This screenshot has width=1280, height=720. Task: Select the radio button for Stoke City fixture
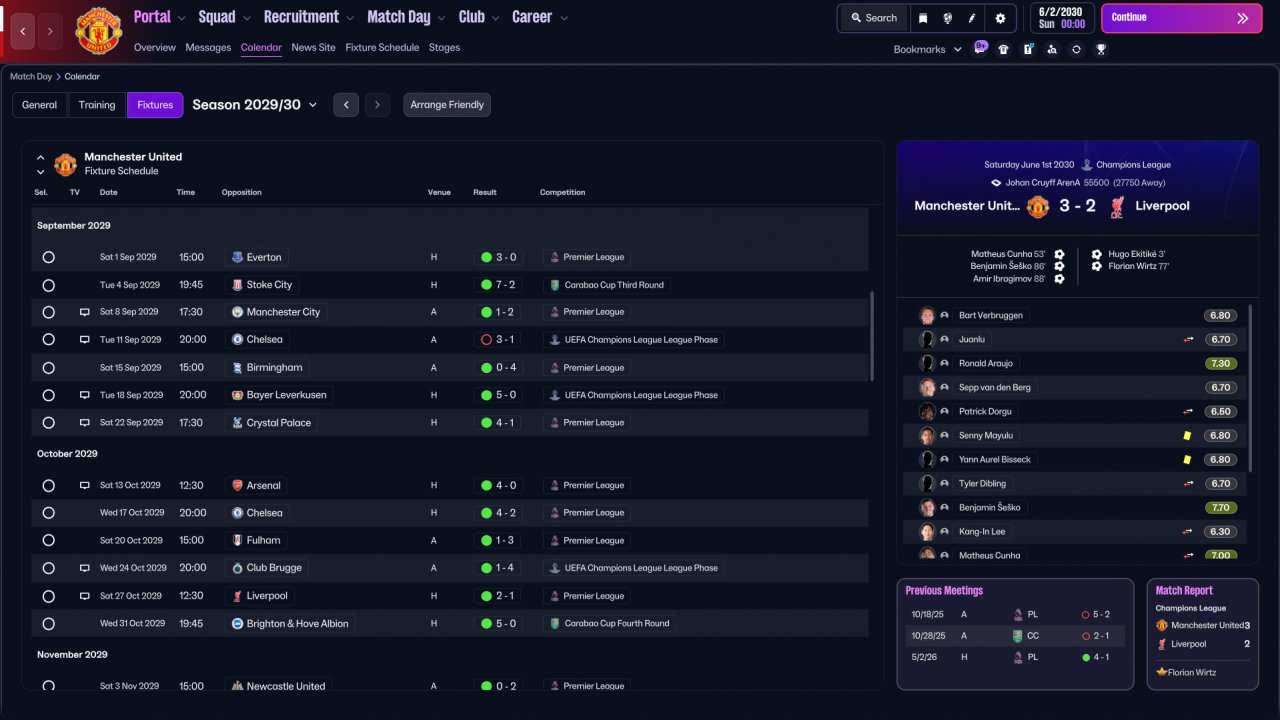(48, 285)
